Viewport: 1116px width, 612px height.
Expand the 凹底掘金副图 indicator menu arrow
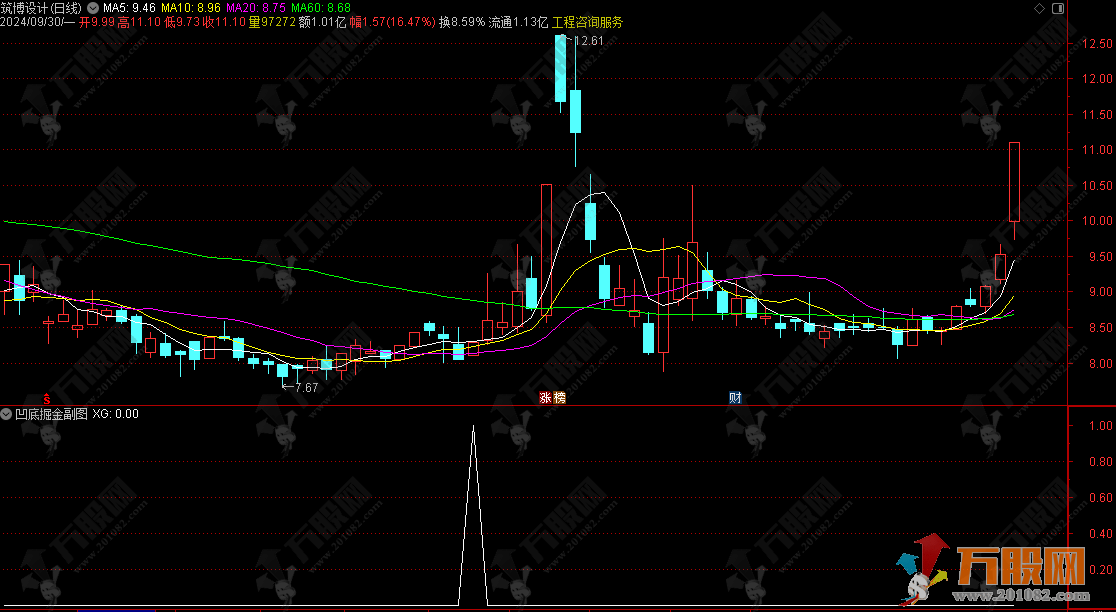click(6, 413)
